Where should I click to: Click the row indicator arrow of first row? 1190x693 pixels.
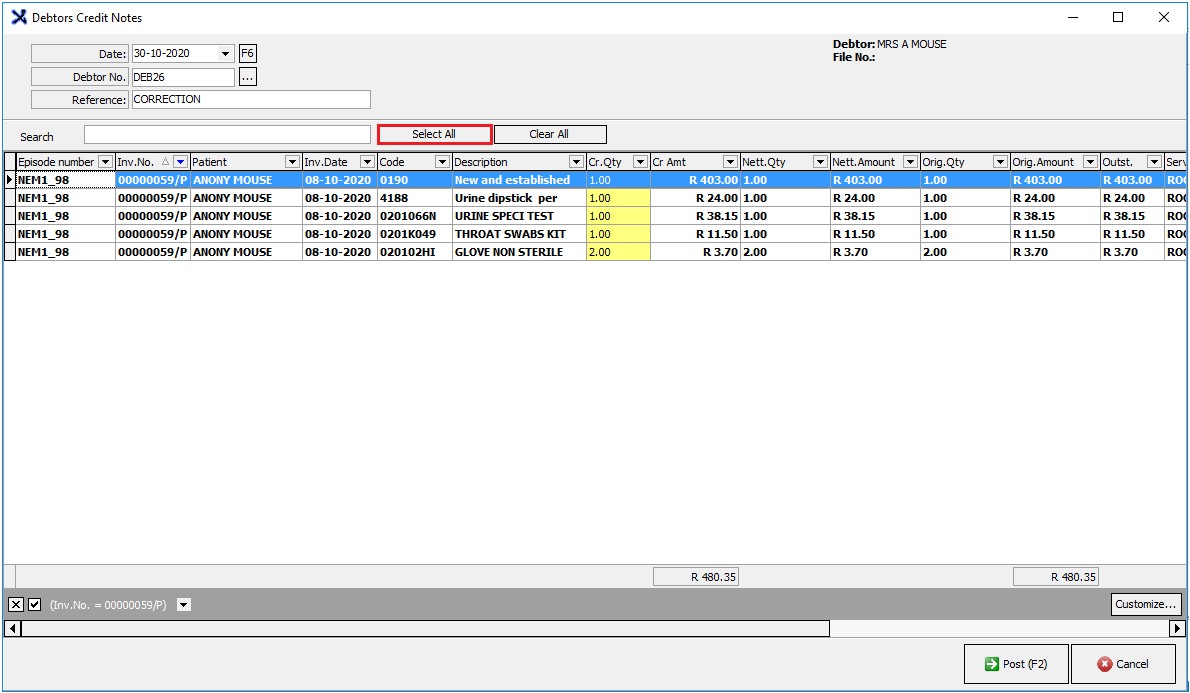(x=10, y=180)
